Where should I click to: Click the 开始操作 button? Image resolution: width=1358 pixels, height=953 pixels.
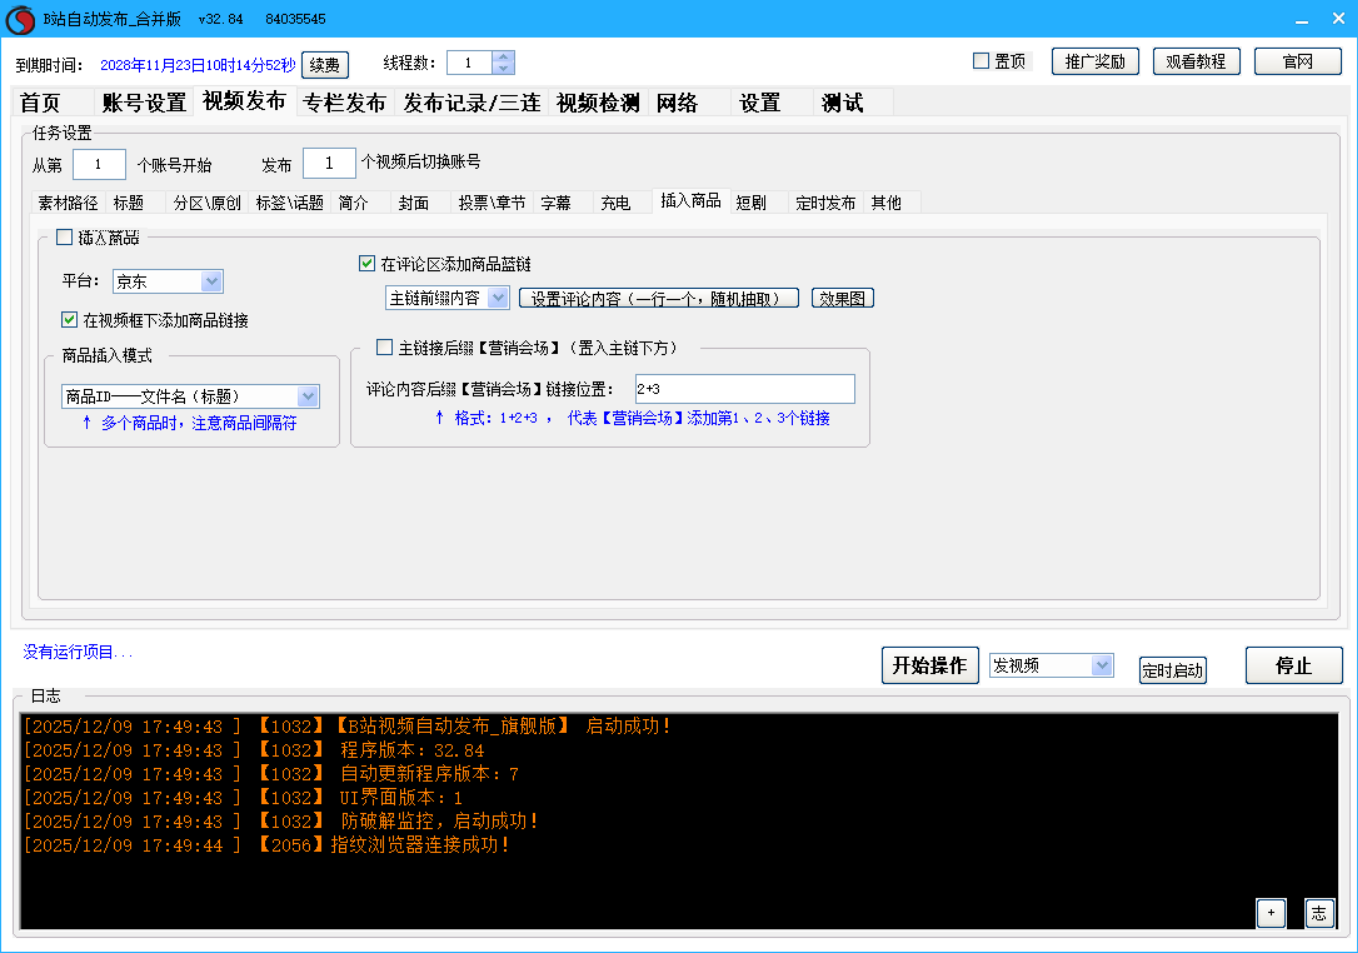[929, 665]
